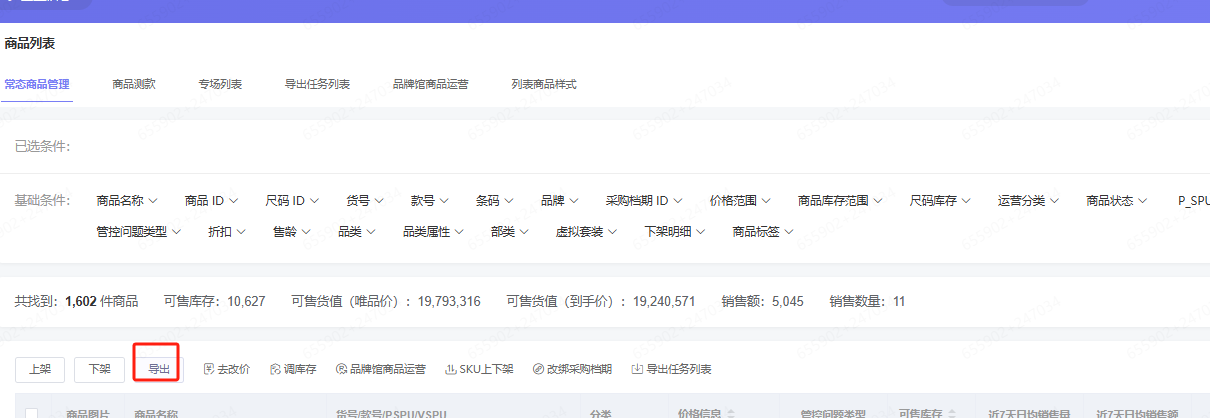The image size is (1210, 418).
Task: Sort by 价格信息 column sort arrows
Action: (729, 412)
